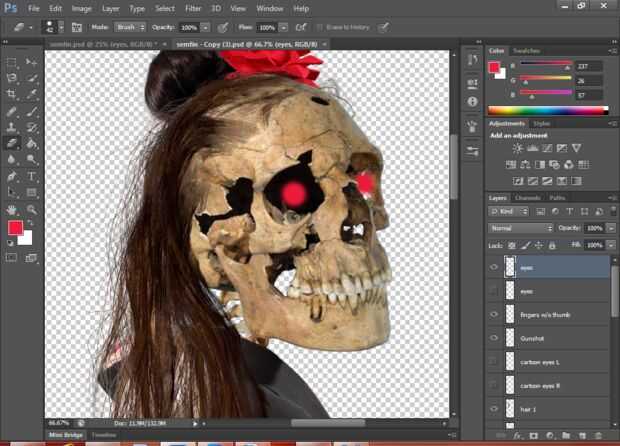Select the History Brush tool
Viewport: 620px width, 446px height.
pyautogui.click(x=31, y=127)
